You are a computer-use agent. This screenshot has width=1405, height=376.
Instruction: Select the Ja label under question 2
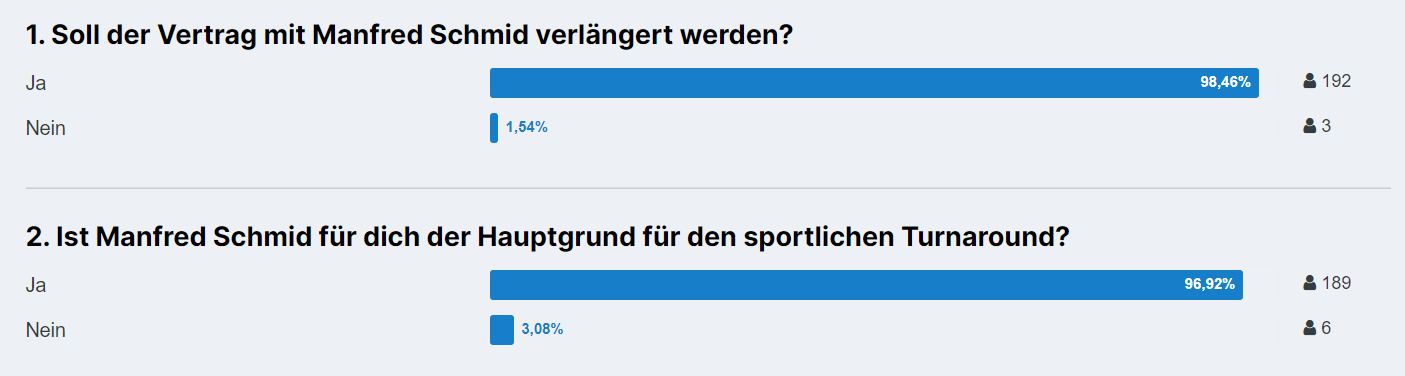(36, 286)
